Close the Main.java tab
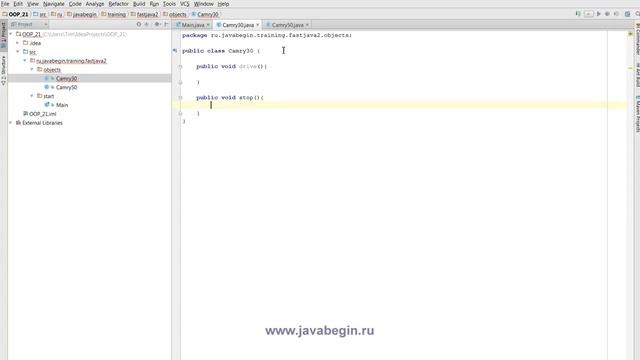640x360 pixels. [x=208, y=25]
